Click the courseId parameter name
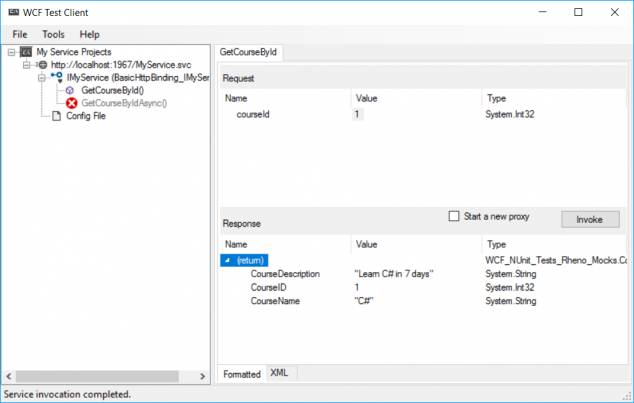Image resolution: width=634 pixels, height=403 pixels. pos(253,114)
